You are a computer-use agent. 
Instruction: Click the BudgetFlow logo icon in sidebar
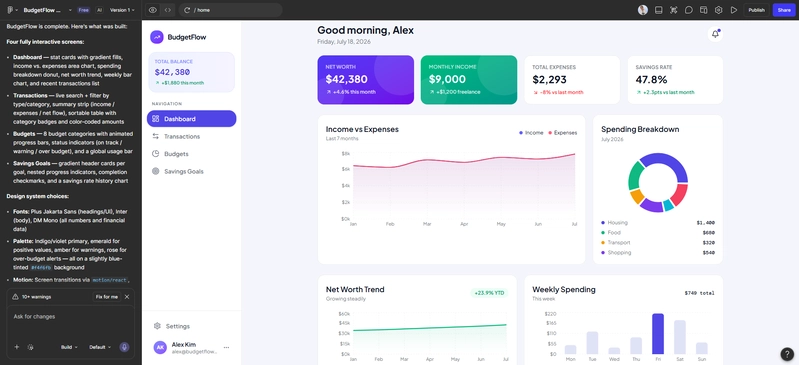(157, 37)
